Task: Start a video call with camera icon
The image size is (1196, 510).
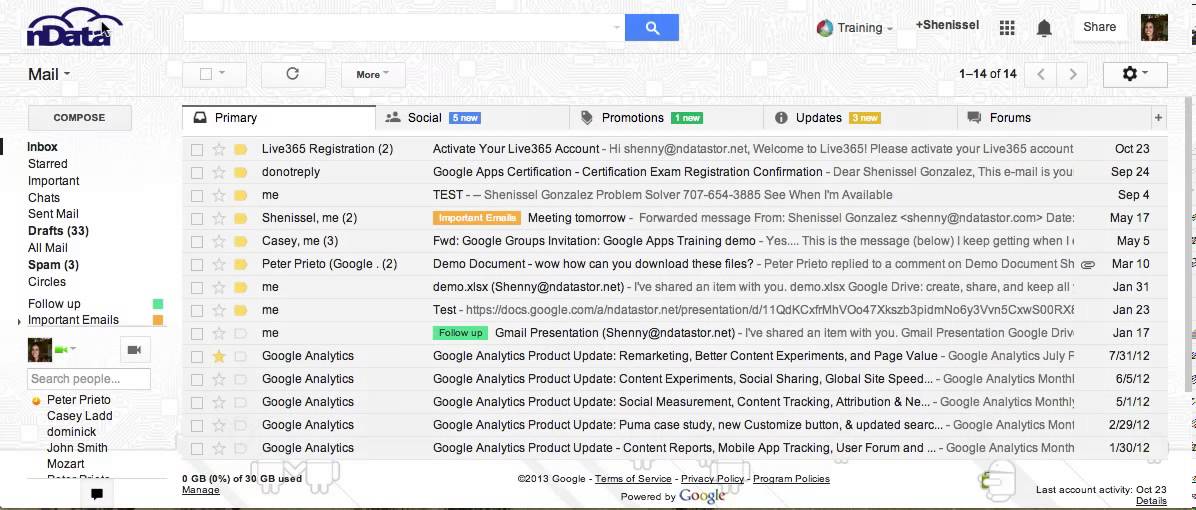Action: tap(134, 350)
